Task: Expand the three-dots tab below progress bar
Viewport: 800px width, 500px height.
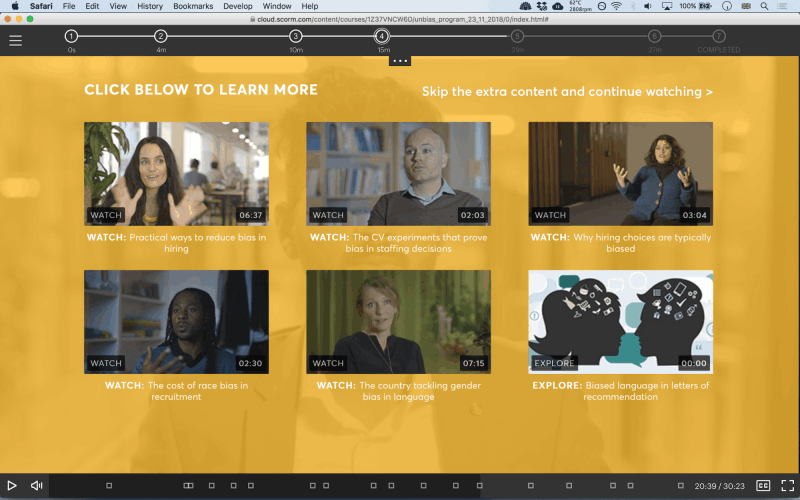Action: [400, 61]
